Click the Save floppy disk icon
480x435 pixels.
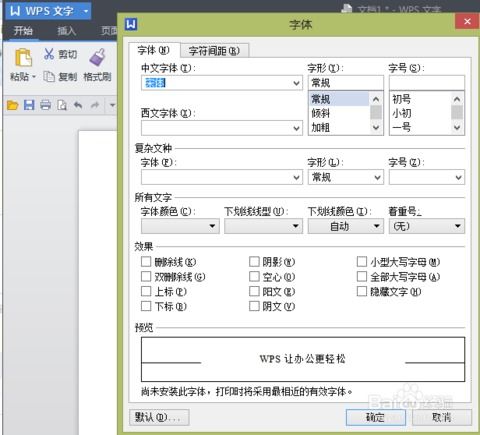point(29,105)
